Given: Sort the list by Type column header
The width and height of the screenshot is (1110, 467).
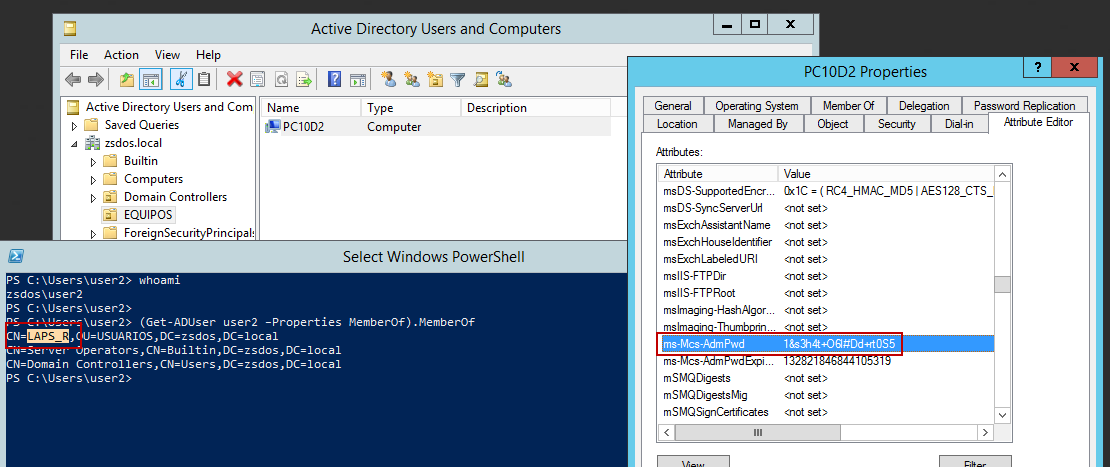Looking at the screenshot, I should [411, 108].
